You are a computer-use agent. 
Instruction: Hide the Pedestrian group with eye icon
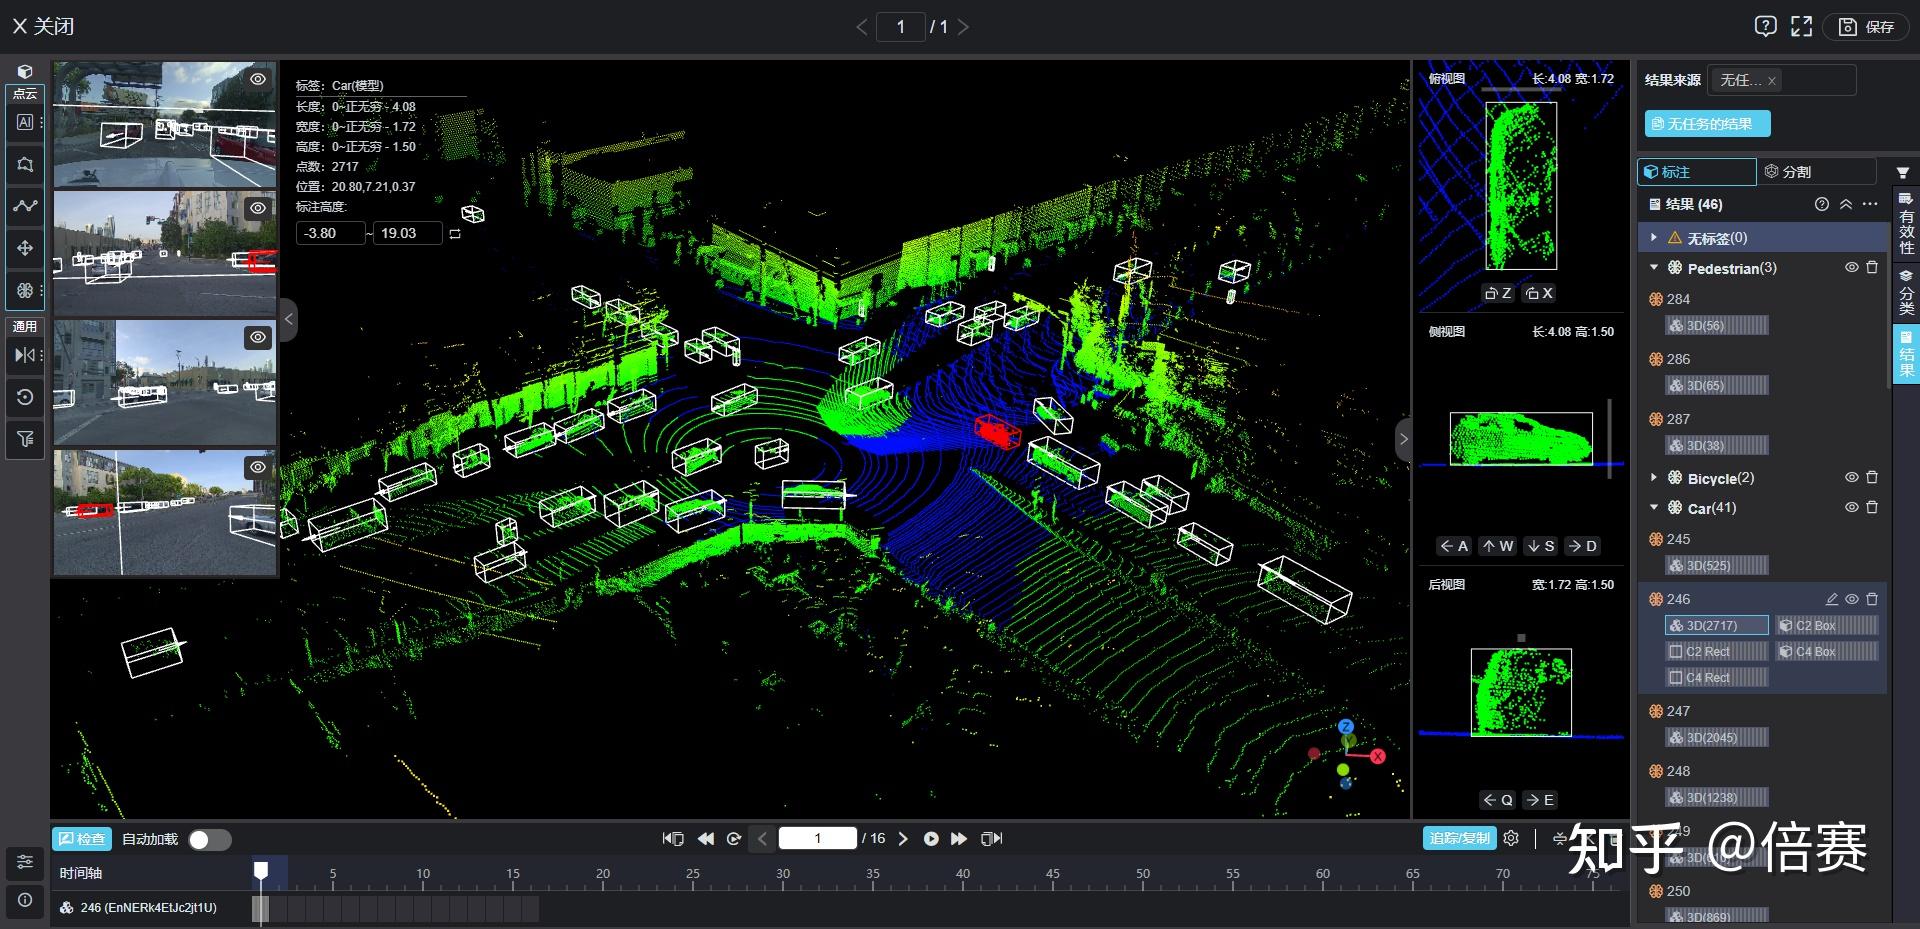point(1851,268)
